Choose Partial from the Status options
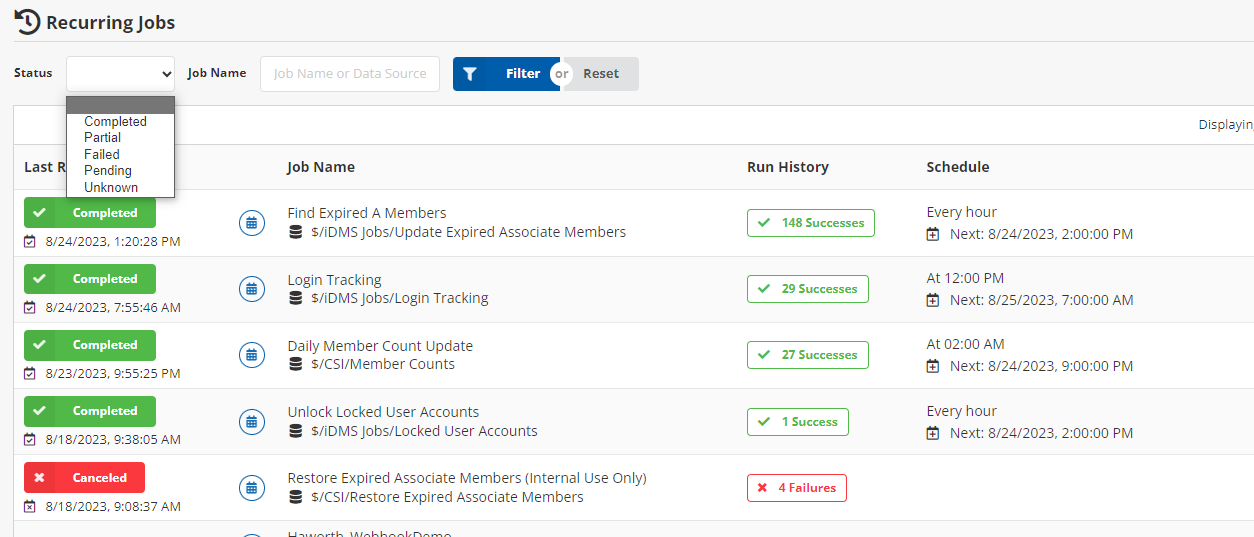1254x537 pixels. click(x=102, y=138)
